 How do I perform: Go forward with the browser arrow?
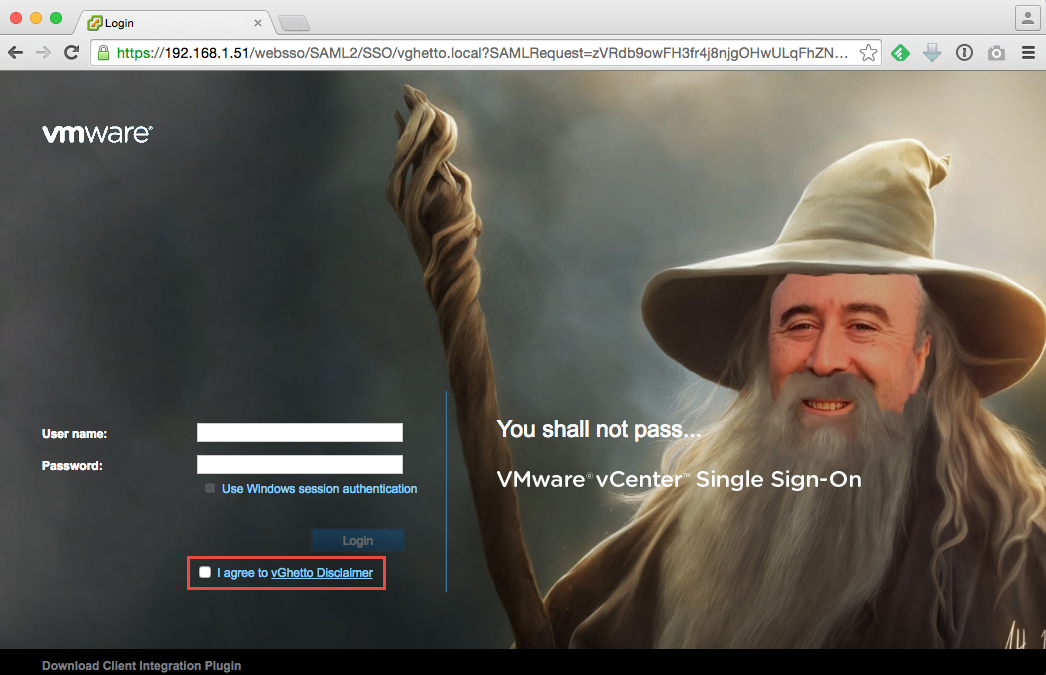43,53
